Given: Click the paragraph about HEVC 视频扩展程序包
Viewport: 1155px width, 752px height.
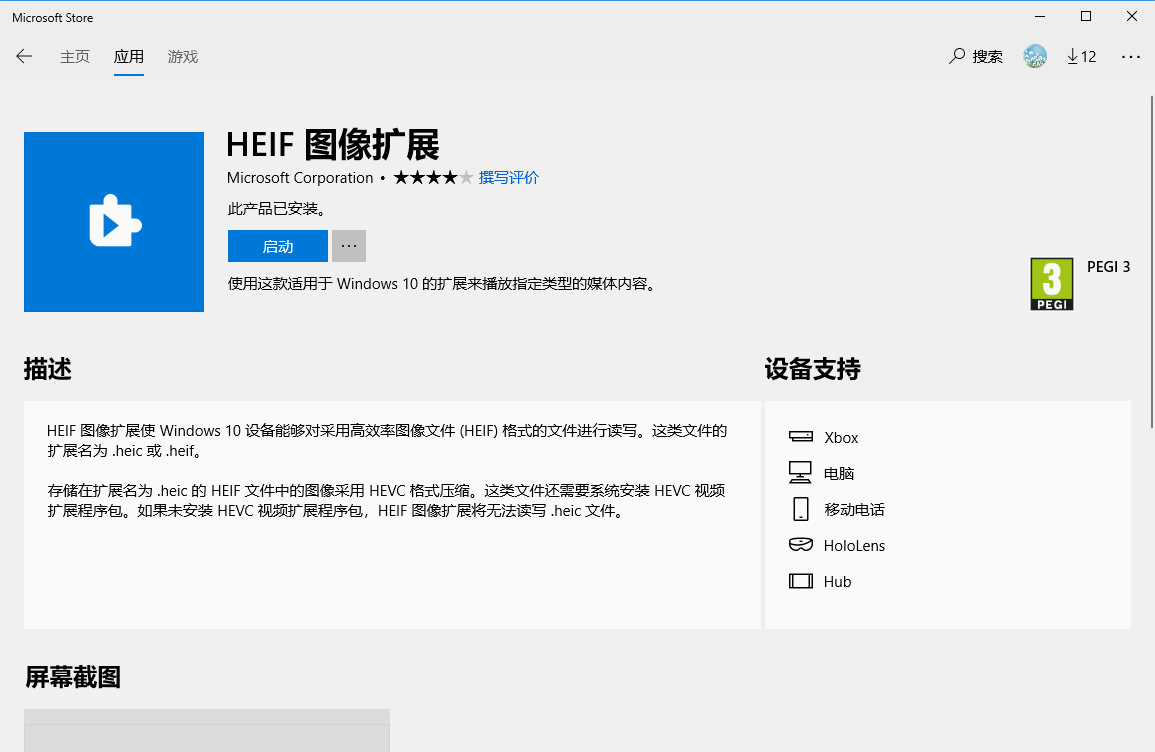Looking at the screenshot, I should click(x=386, y=501).
